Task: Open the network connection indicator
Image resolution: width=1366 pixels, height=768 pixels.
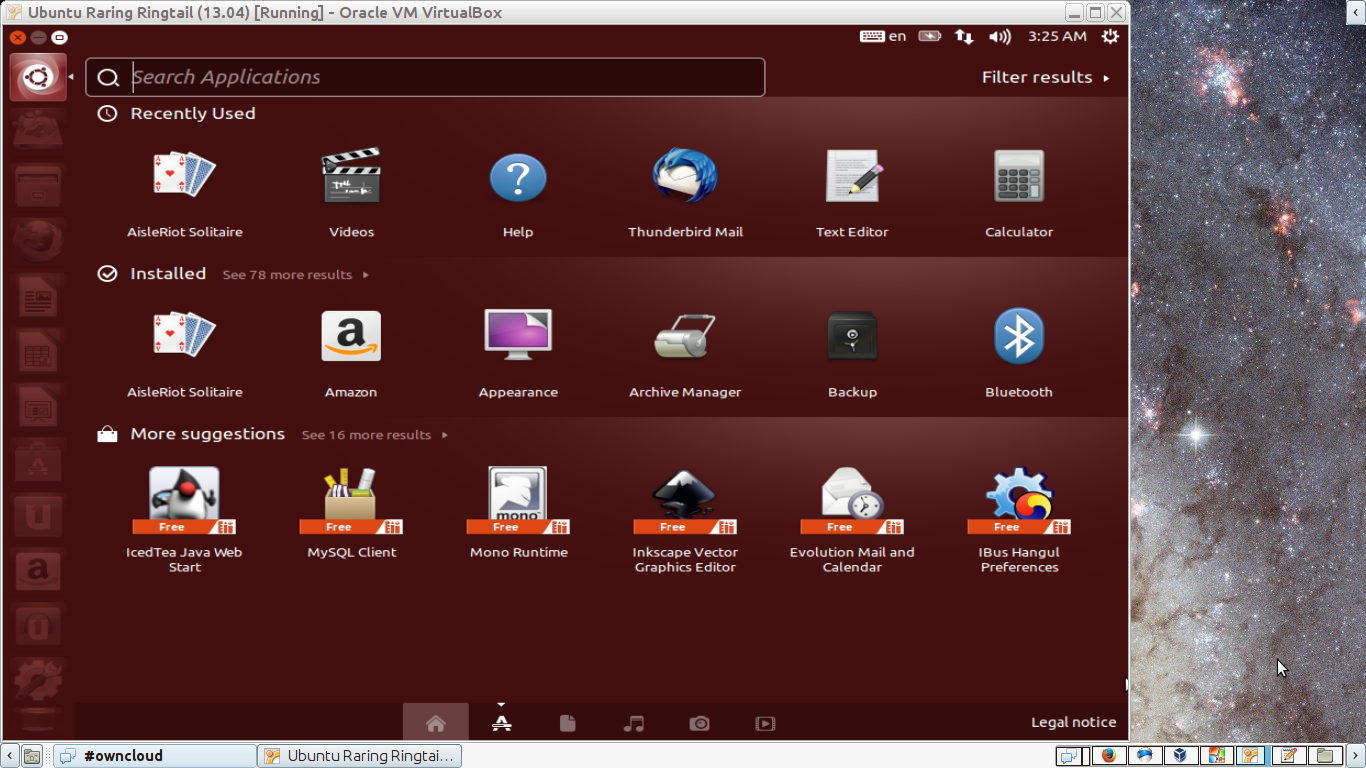Action: pos(964,36)
